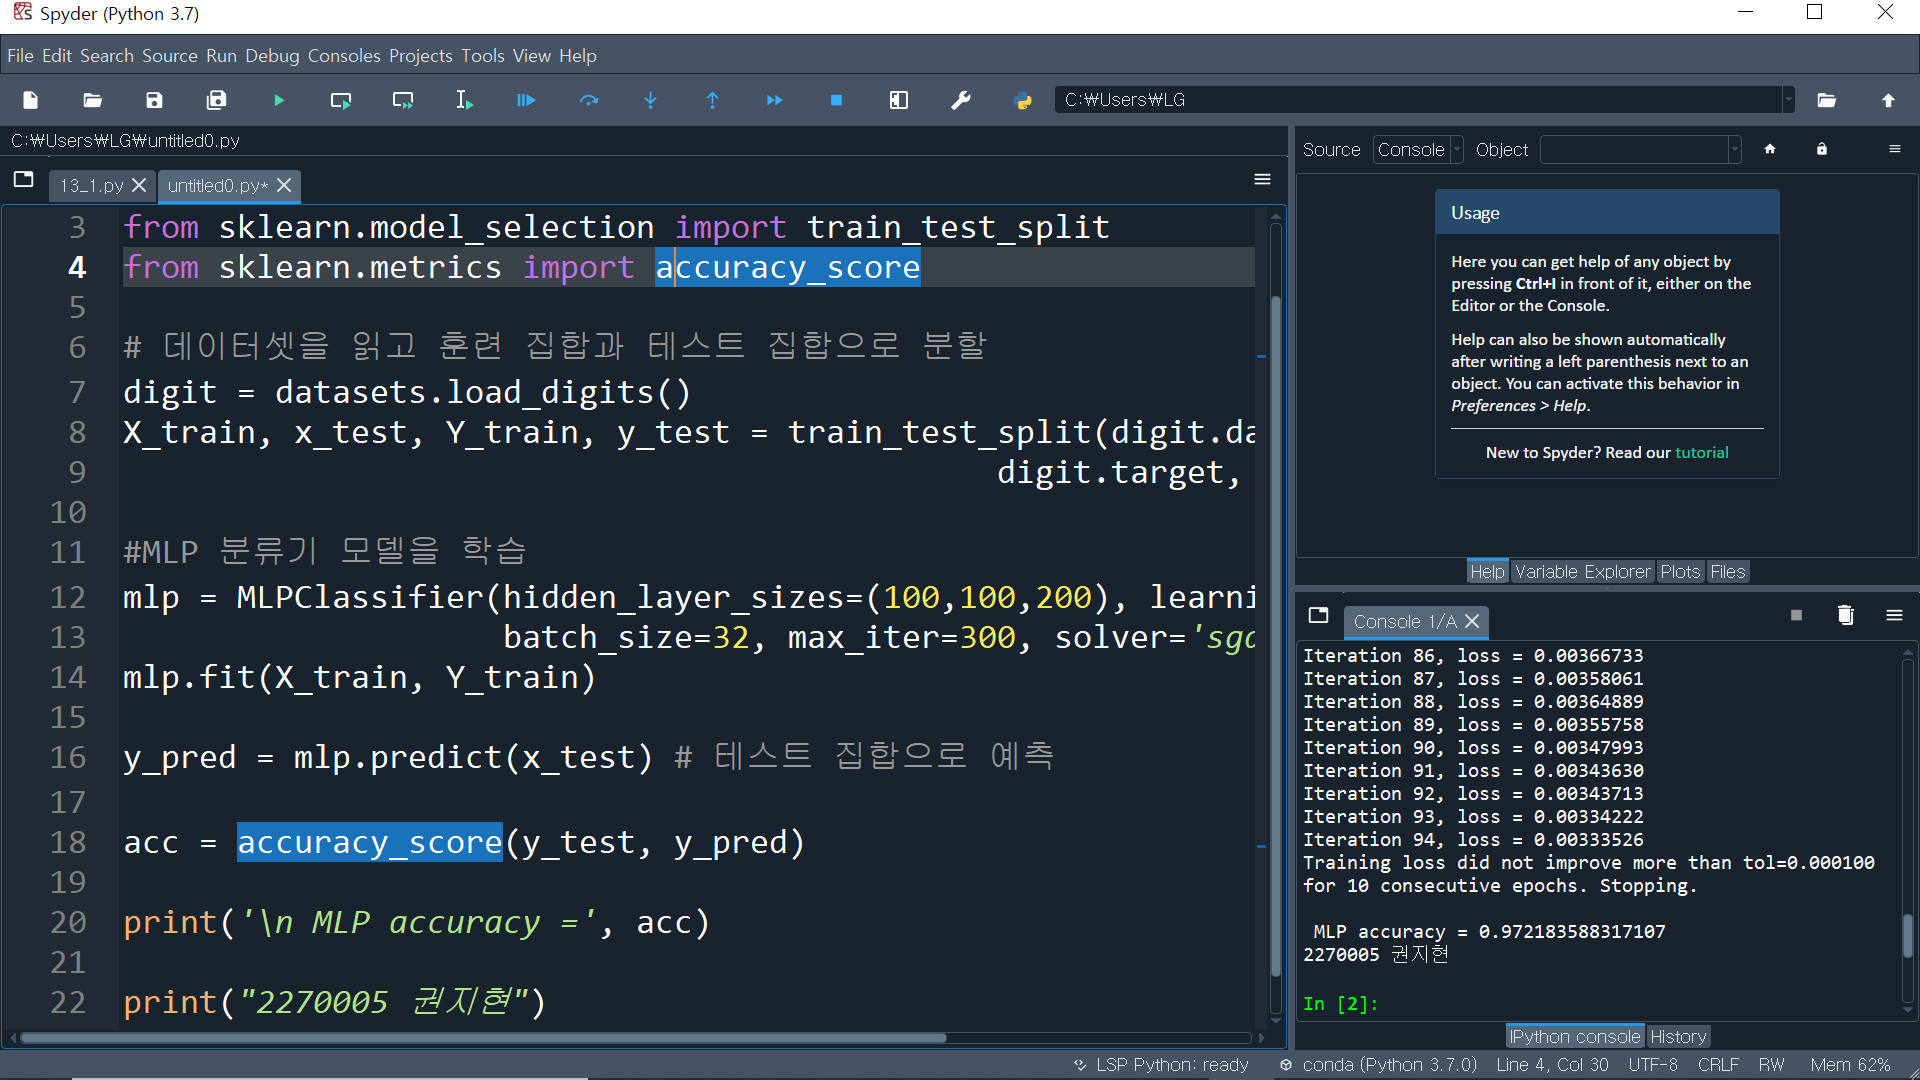
Task: Open the IPython console options menu
Action: pos(1894,615)
